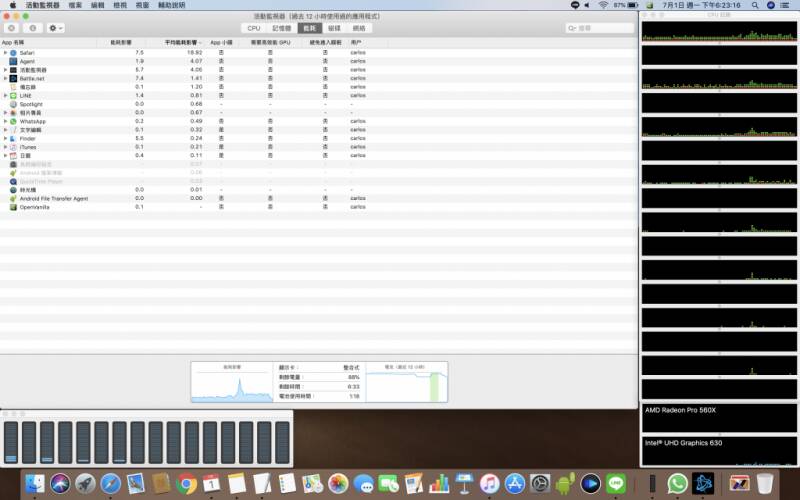This screenshot has height=500, width=800.
Task: Select the Android File Transfer Agent row
Action: tap(319, 198)
